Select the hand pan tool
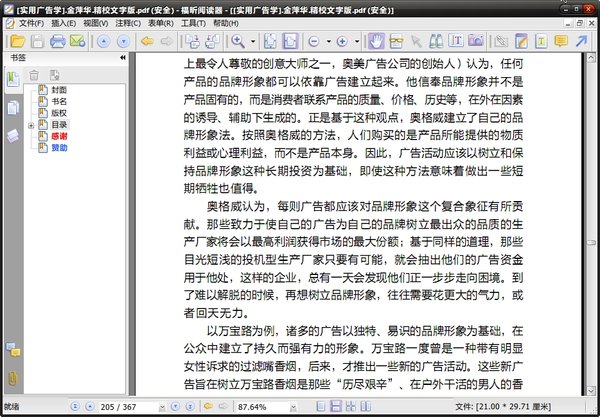 [x=377, y=41]
